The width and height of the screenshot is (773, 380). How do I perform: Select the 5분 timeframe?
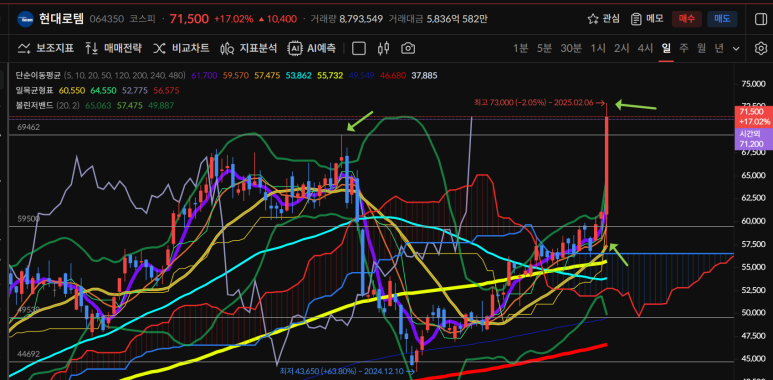coord(544,48)
